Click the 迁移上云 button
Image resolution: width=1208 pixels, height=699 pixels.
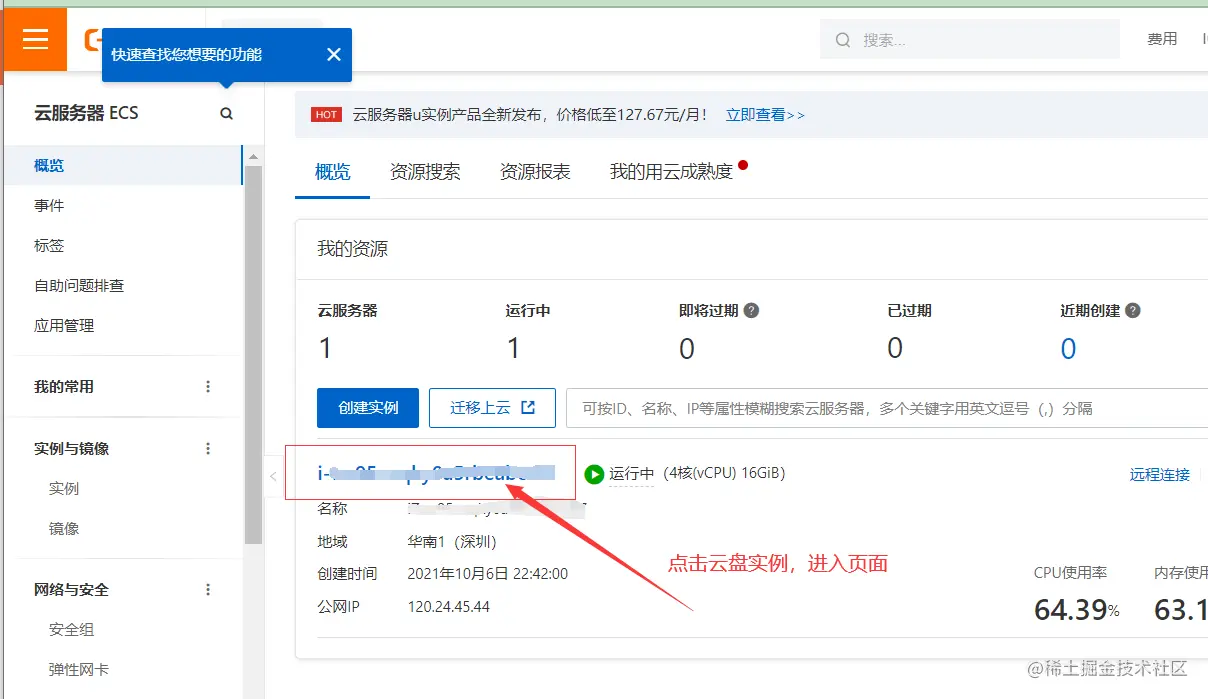coord(492,408)
